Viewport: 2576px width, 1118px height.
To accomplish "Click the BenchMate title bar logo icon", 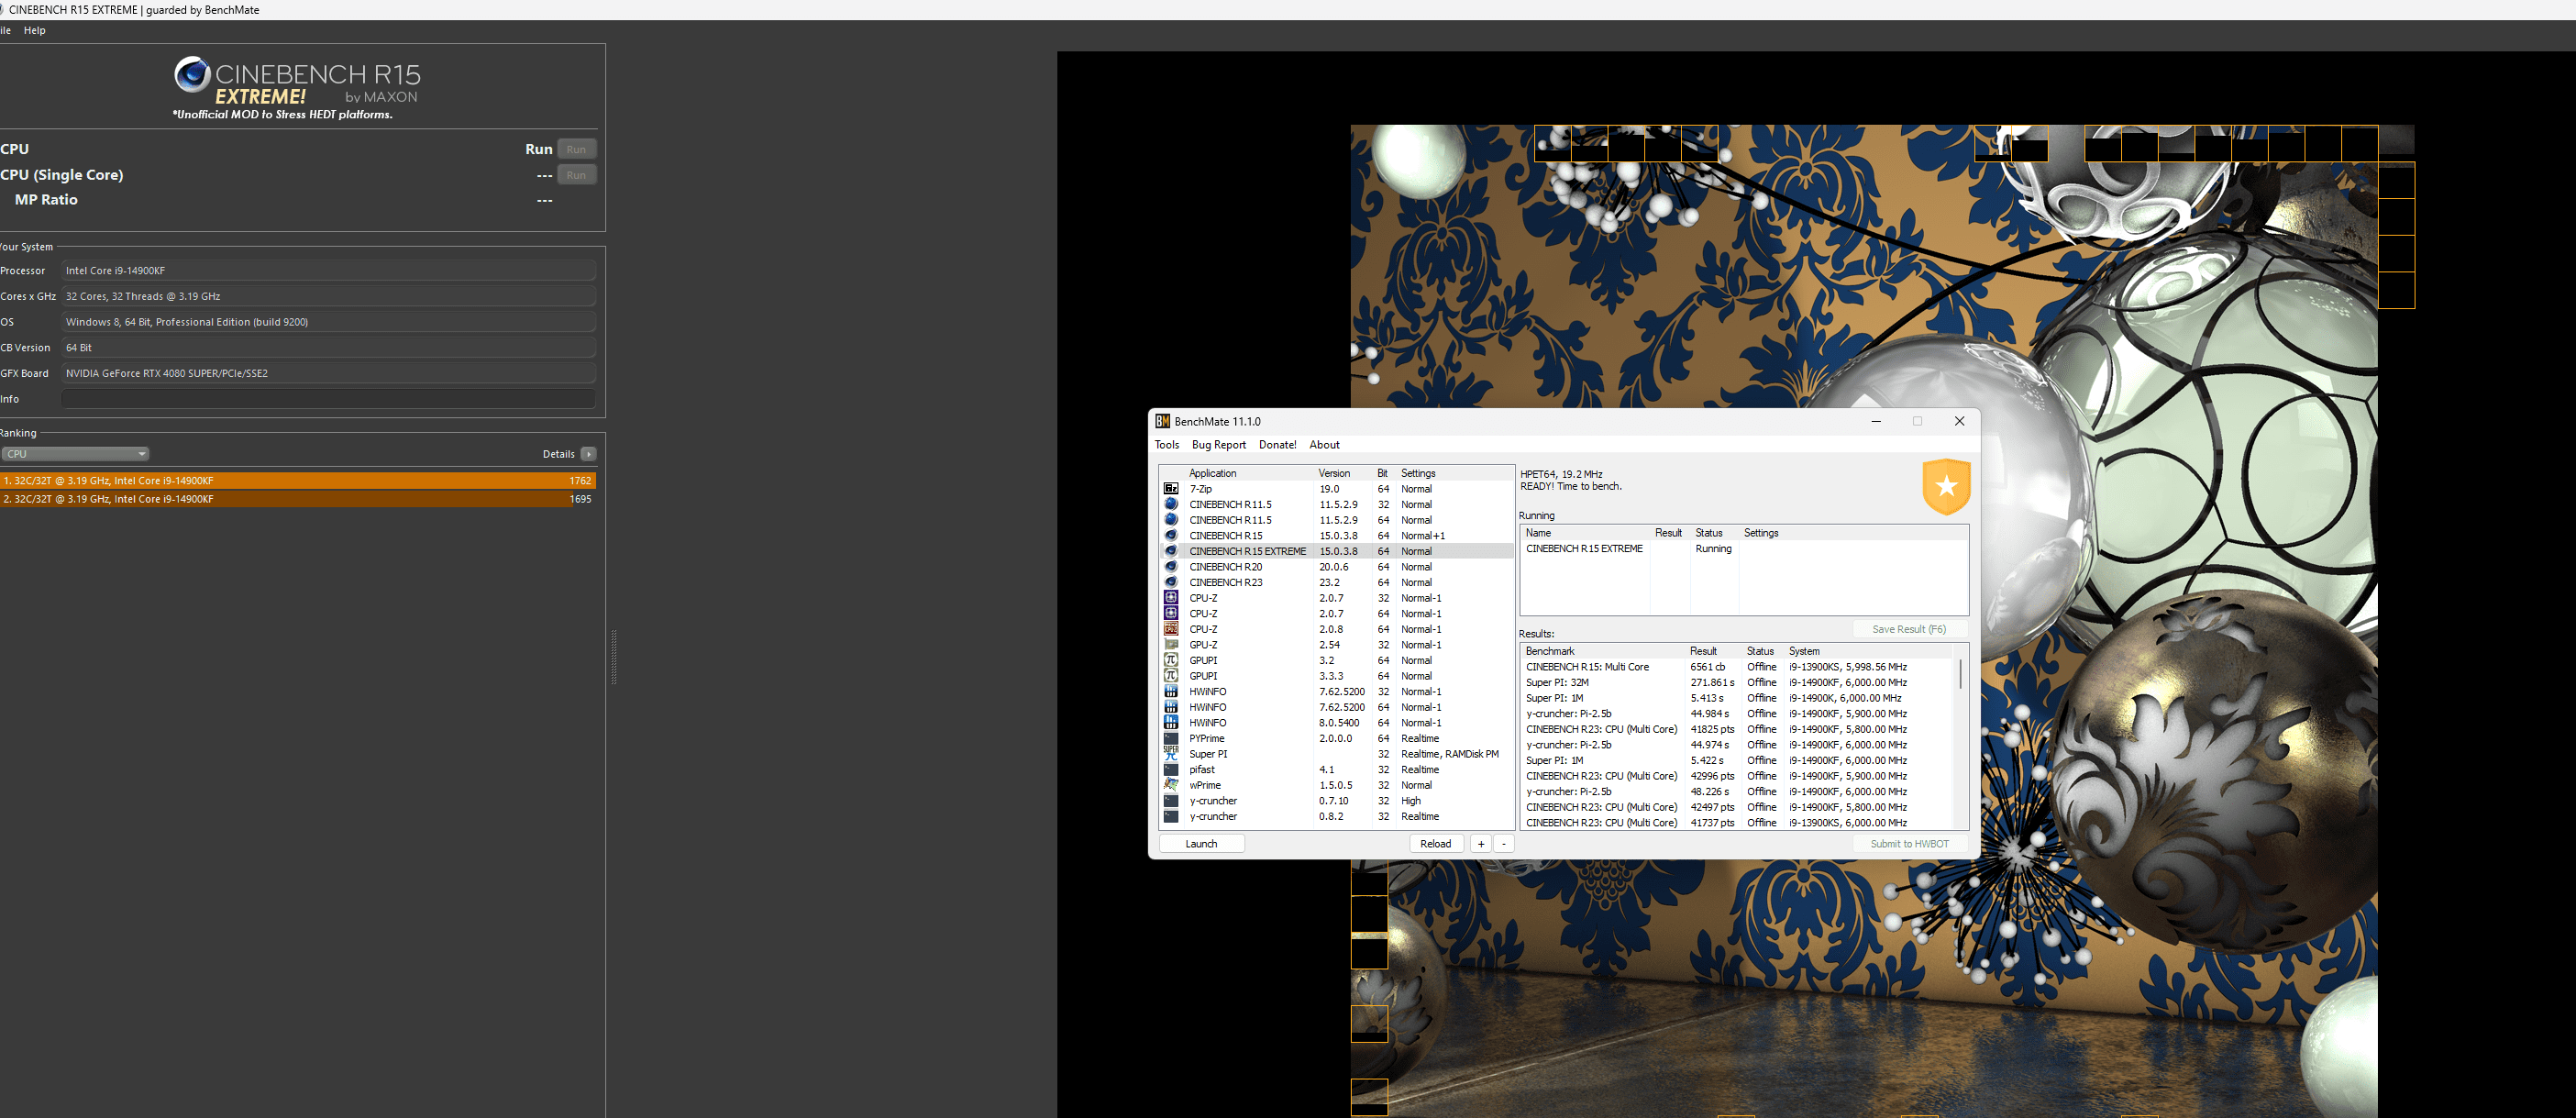I will 1162,421.
